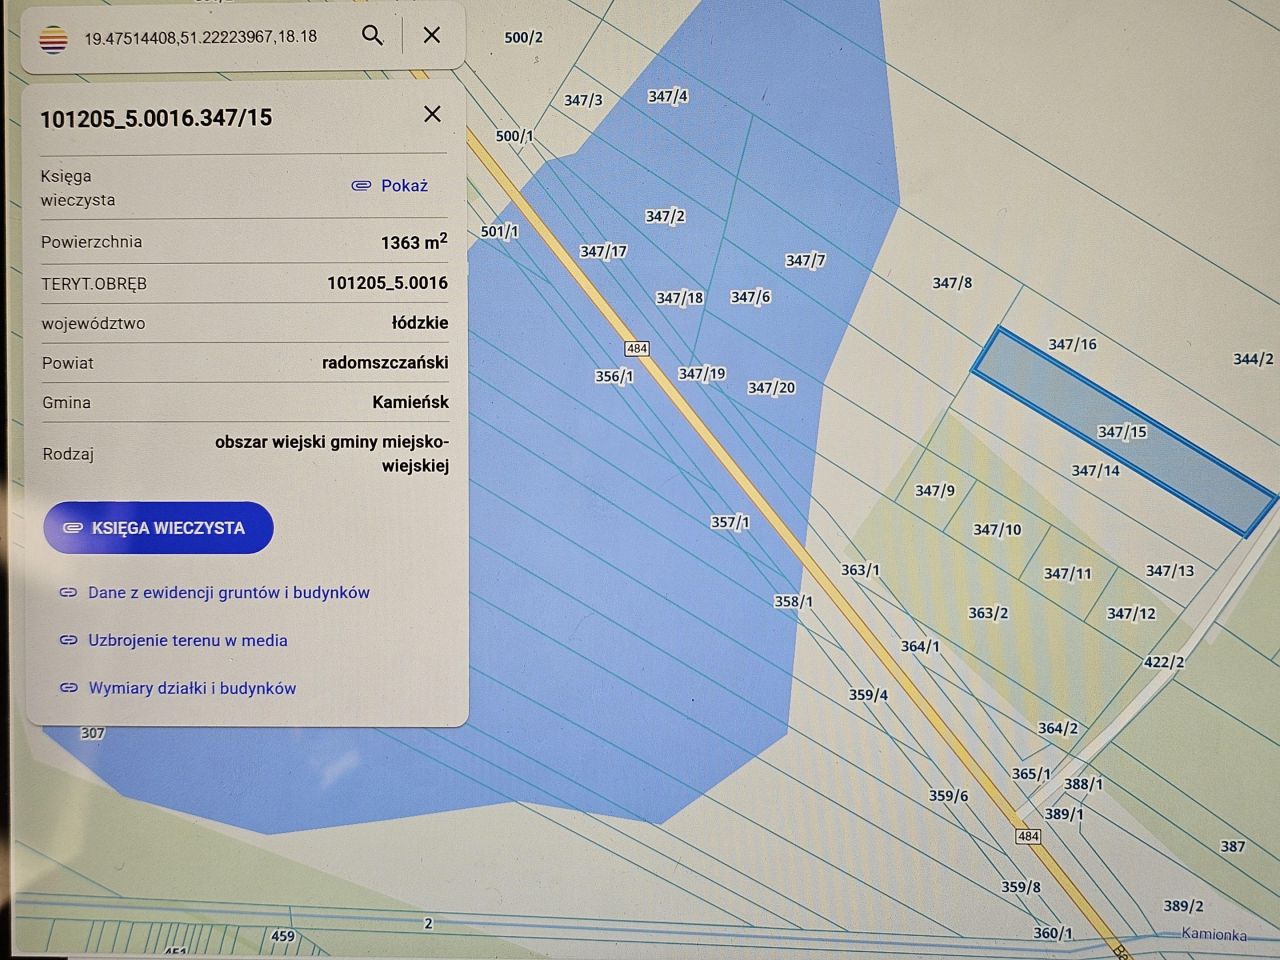Clear the search coordinates with the X

432,35
